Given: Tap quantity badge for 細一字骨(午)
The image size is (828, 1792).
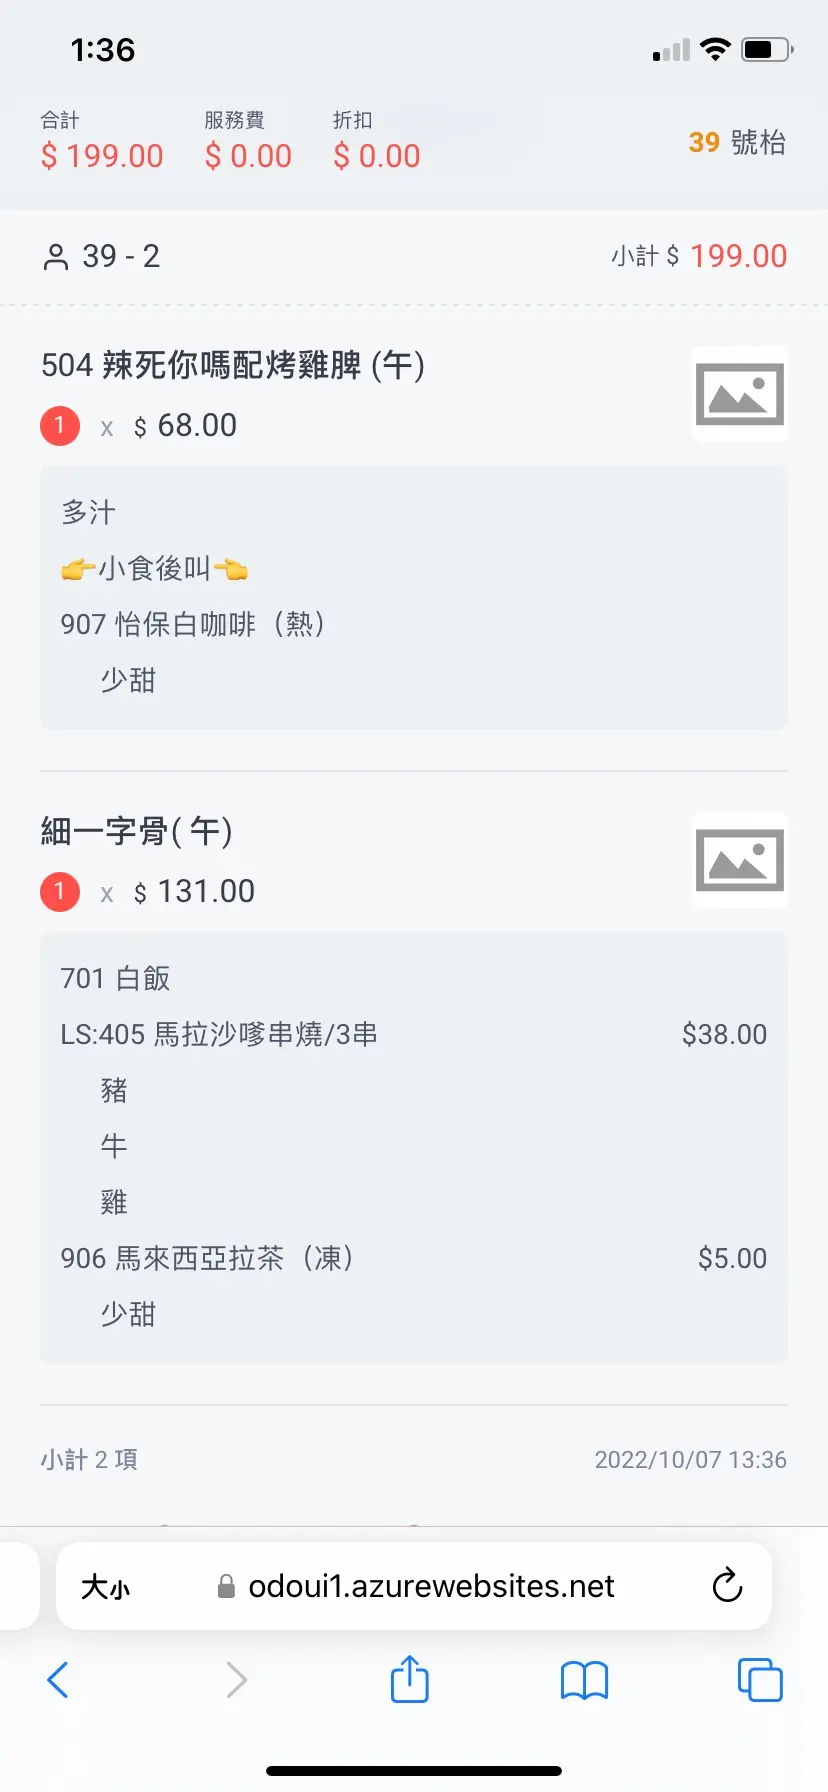Looking at the screenshot, I should [60, 891].
